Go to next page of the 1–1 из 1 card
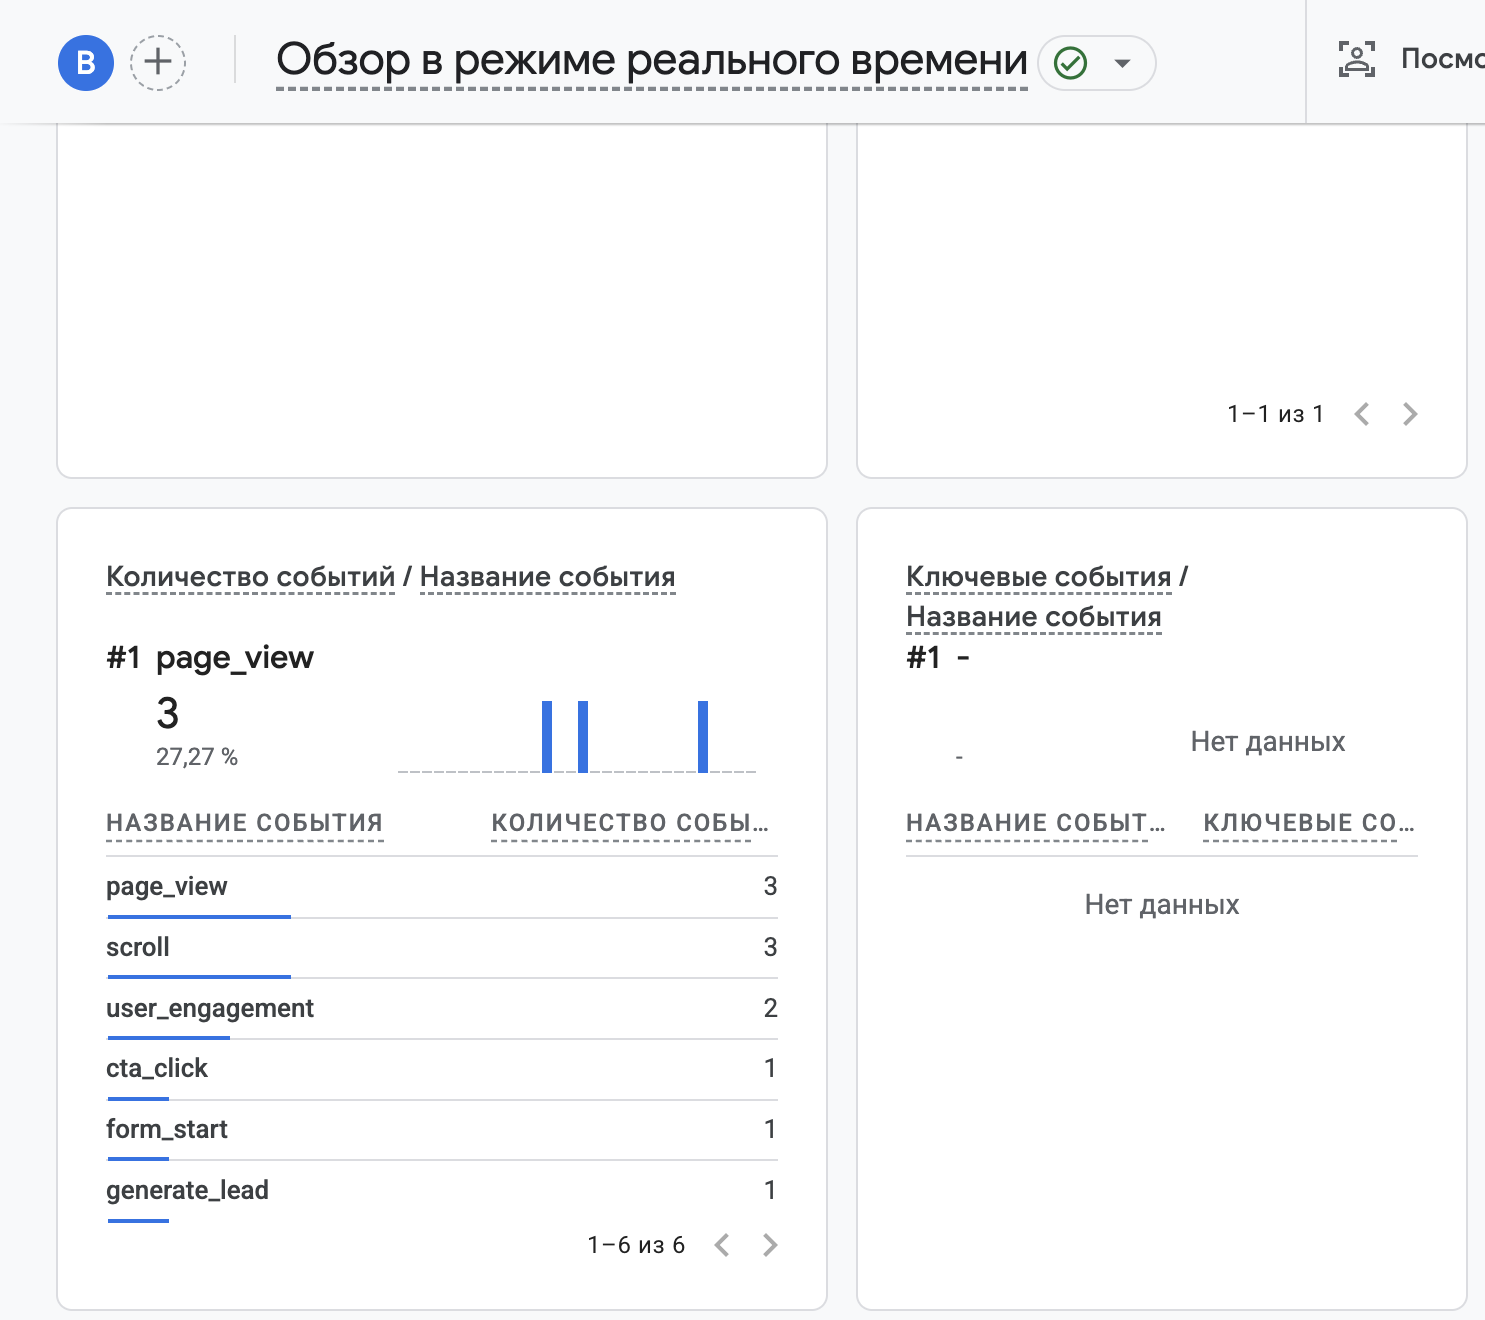The image size is (1485, 1320). (x=1410, y=414)
